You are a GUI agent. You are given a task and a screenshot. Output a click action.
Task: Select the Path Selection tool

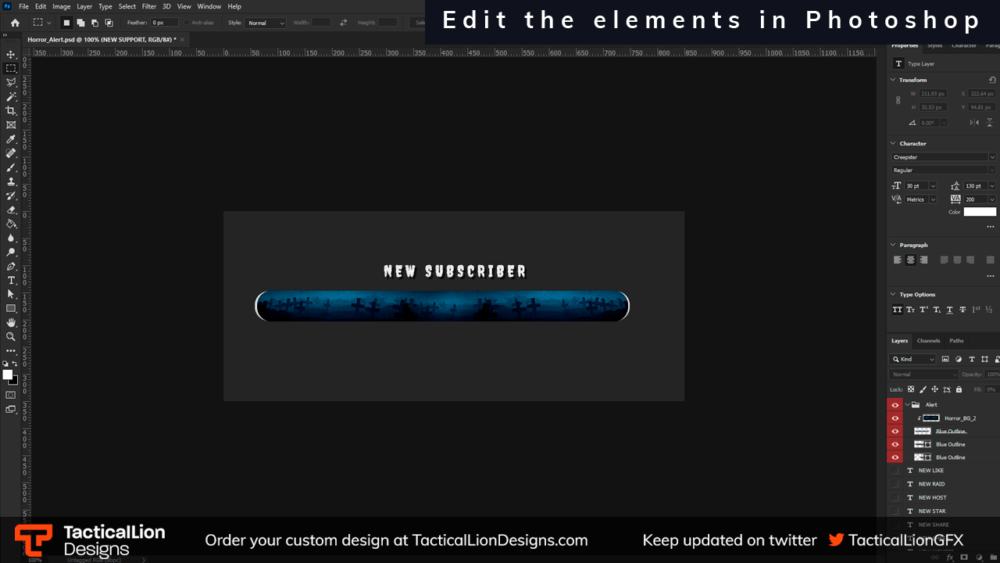(11, 294)
